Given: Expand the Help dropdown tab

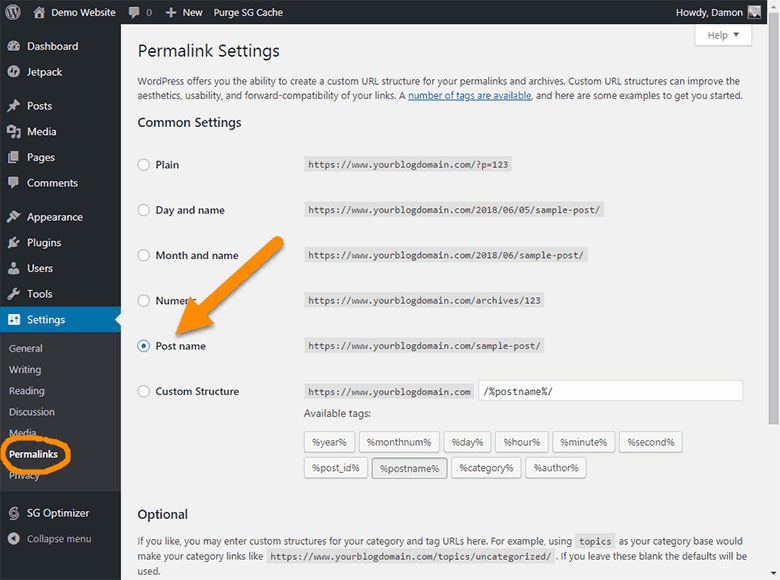Looking at the screenshot, I should [x=723, y=35].
